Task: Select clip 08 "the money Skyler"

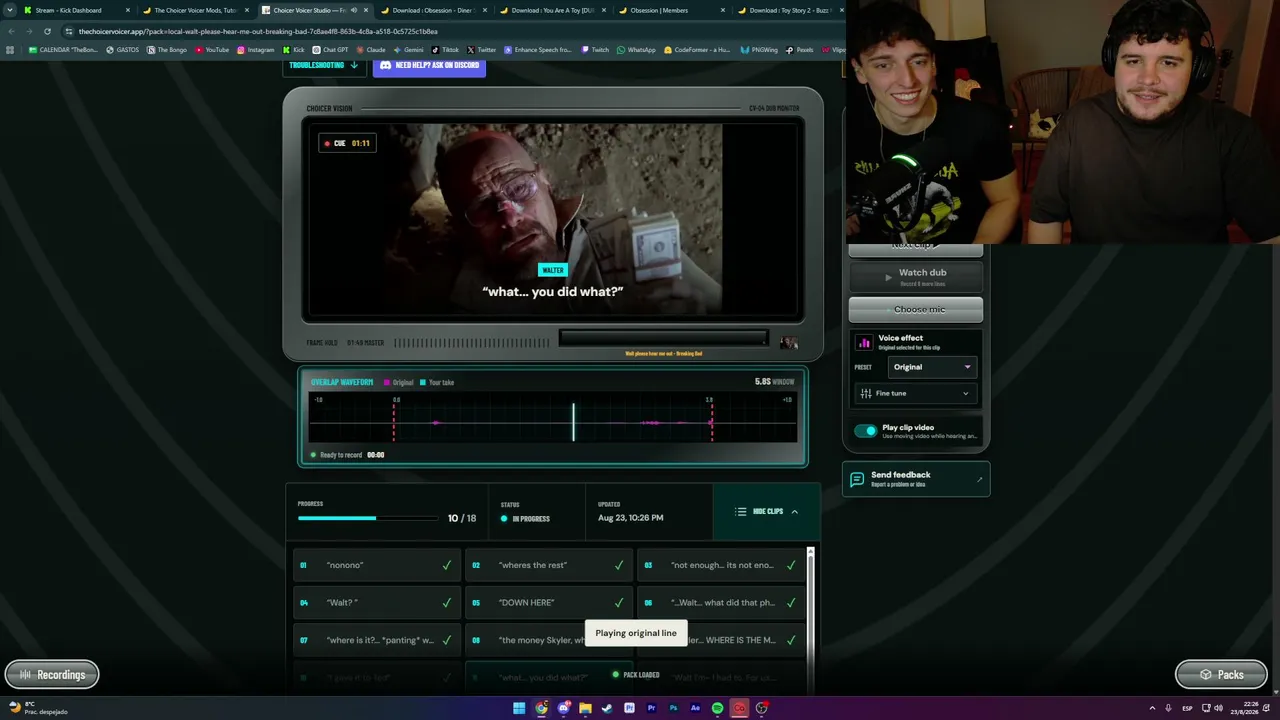Action: 549,640
